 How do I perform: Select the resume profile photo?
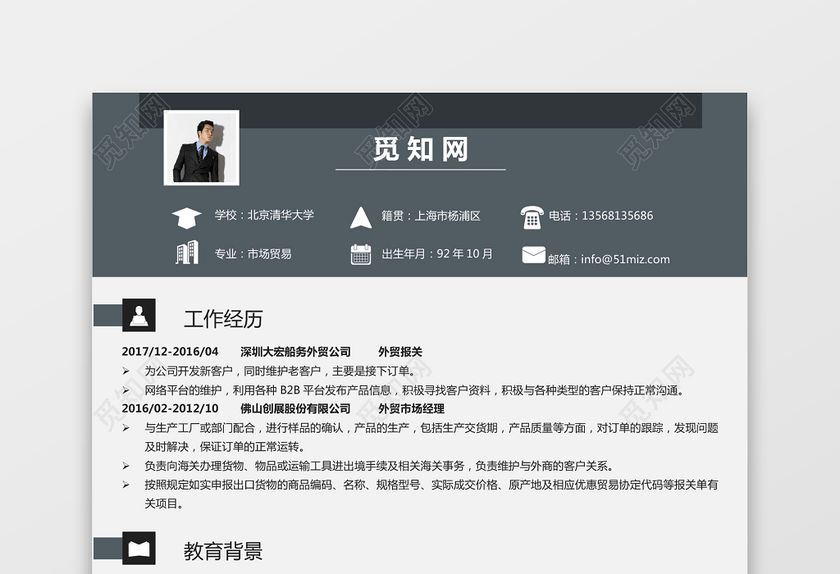[x=201, y=148]
